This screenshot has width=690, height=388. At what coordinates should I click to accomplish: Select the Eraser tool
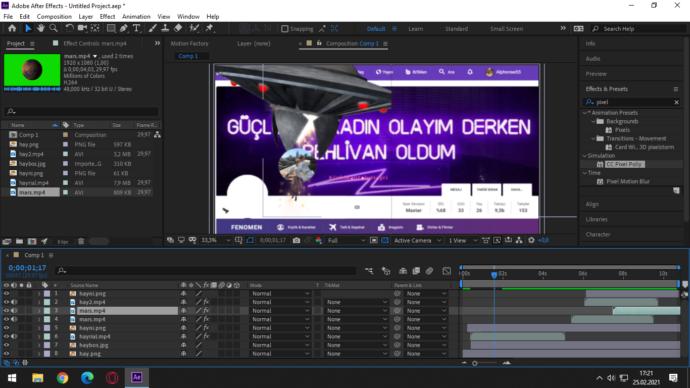[x=178, y=29]
